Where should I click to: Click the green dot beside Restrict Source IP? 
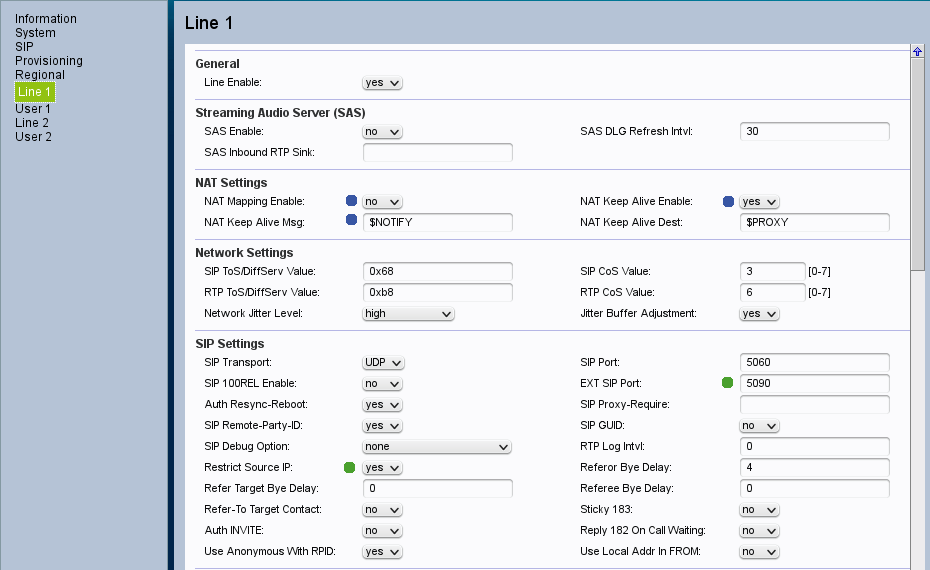tap(350, 467)
